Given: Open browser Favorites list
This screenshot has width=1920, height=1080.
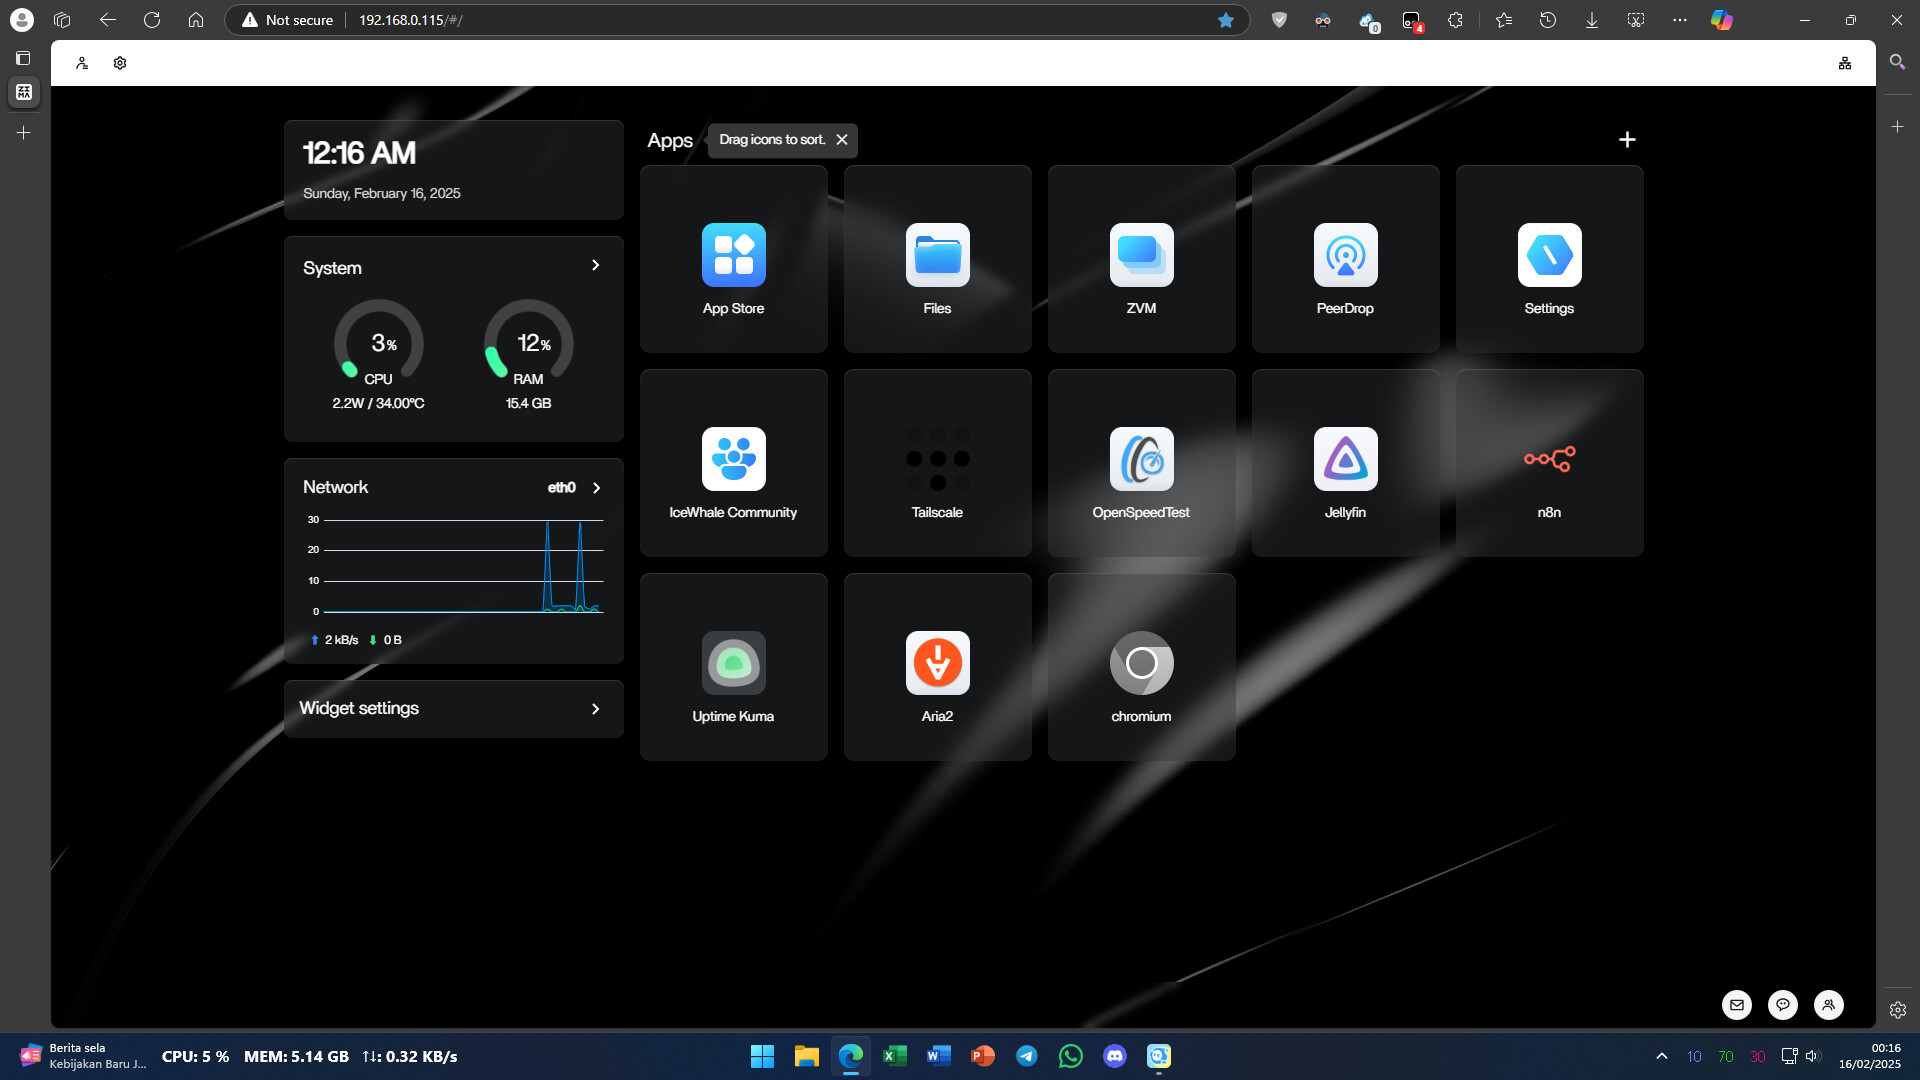Looking at the screenshot, I should 1504,20.
